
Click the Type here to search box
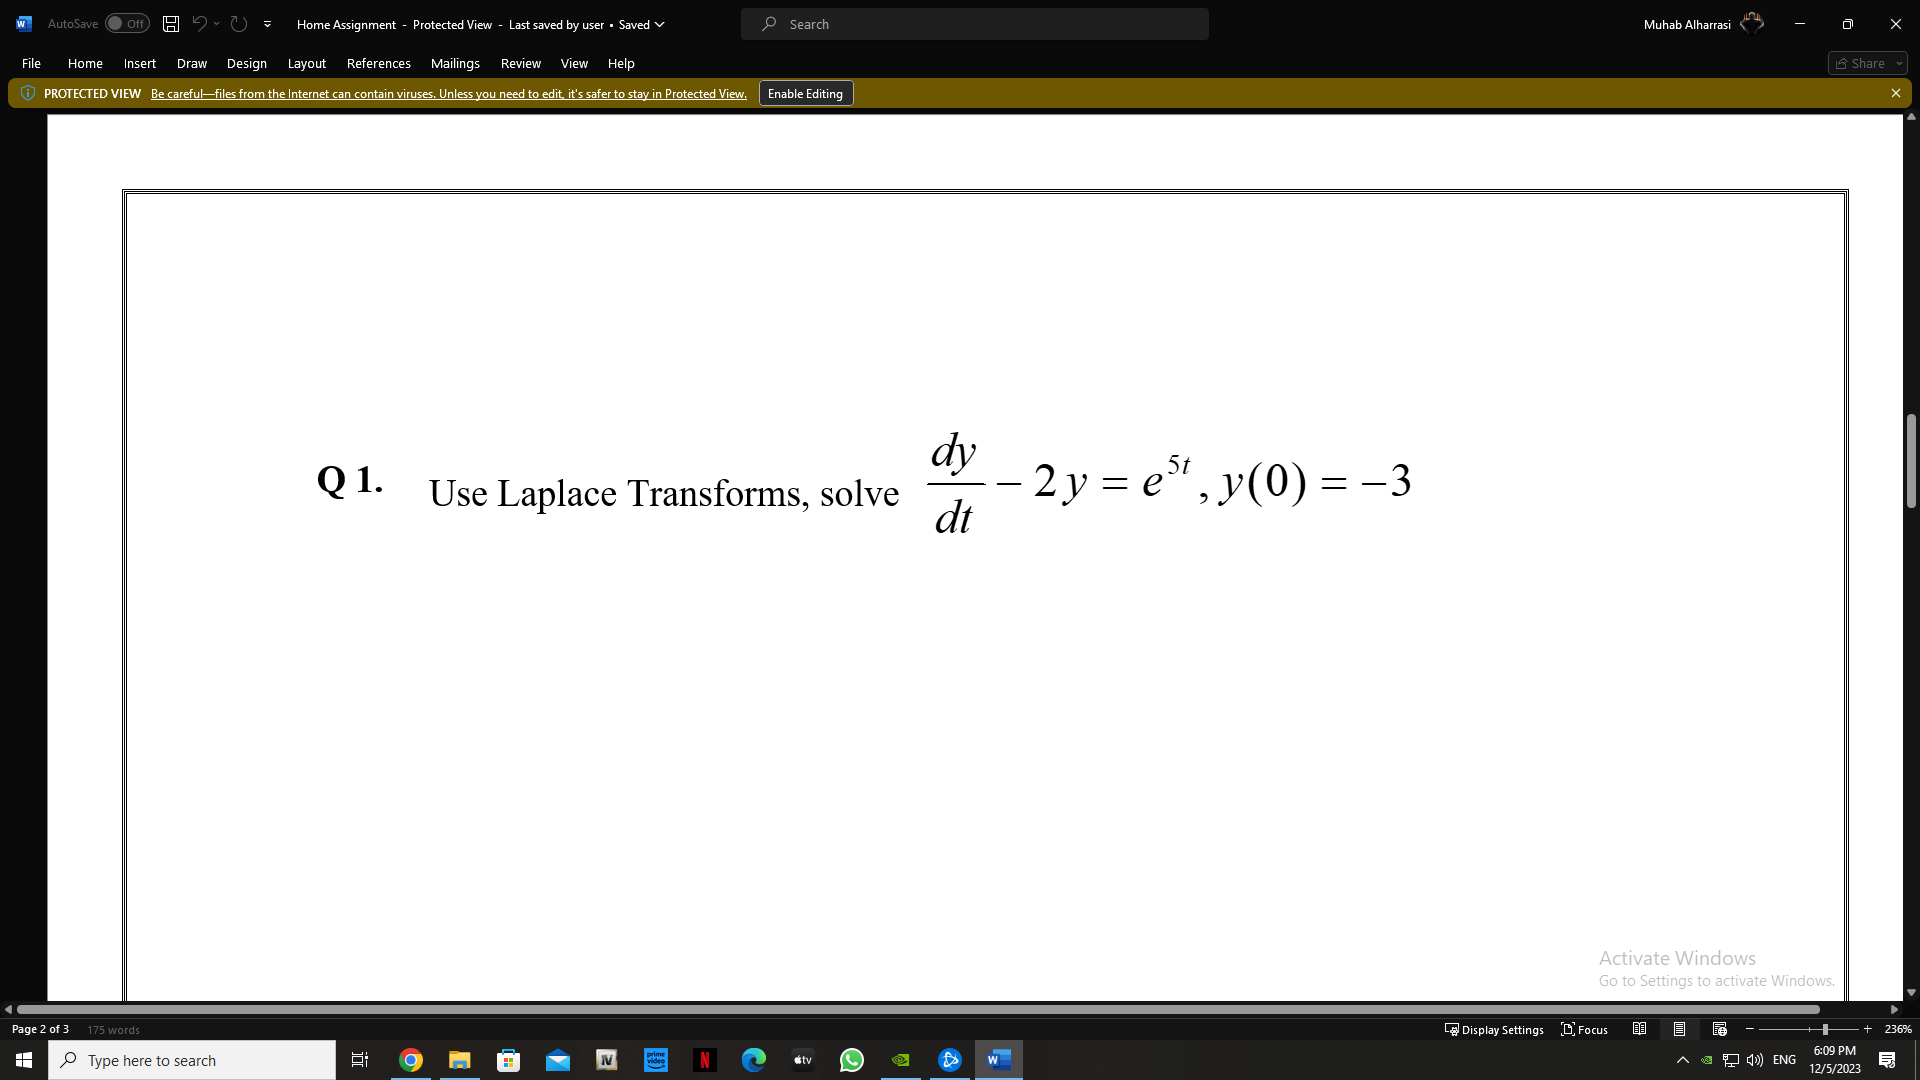click(x=192, y=1060)
